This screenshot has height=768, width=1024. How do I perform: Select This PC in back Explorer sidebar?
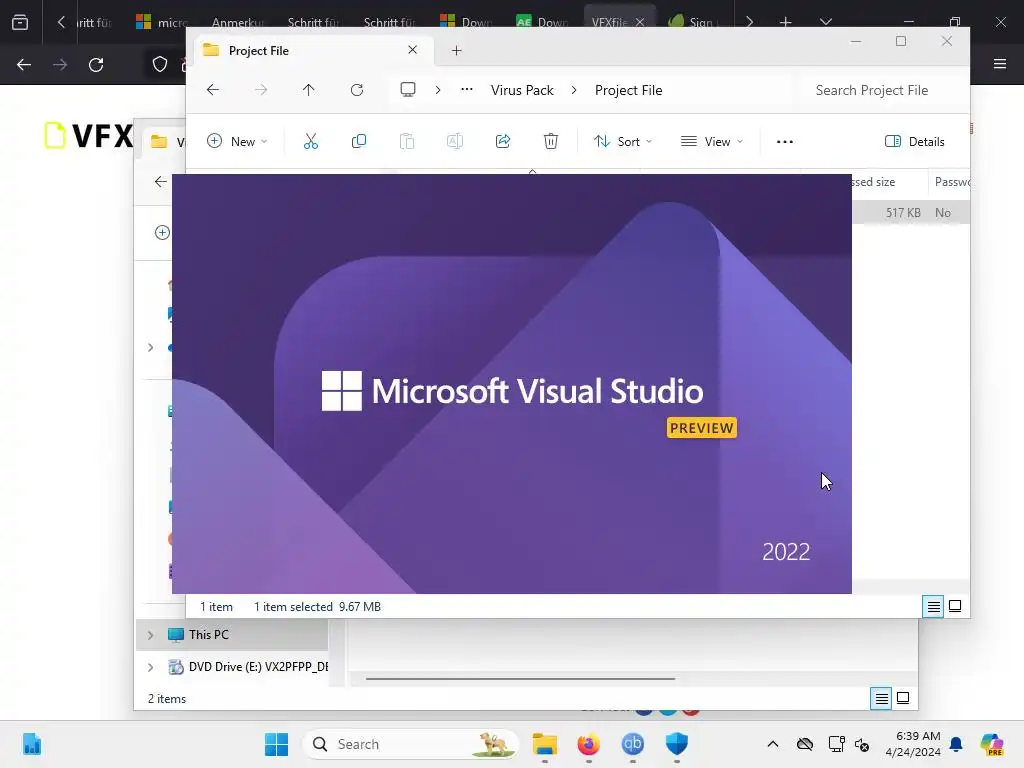(232, 635)
